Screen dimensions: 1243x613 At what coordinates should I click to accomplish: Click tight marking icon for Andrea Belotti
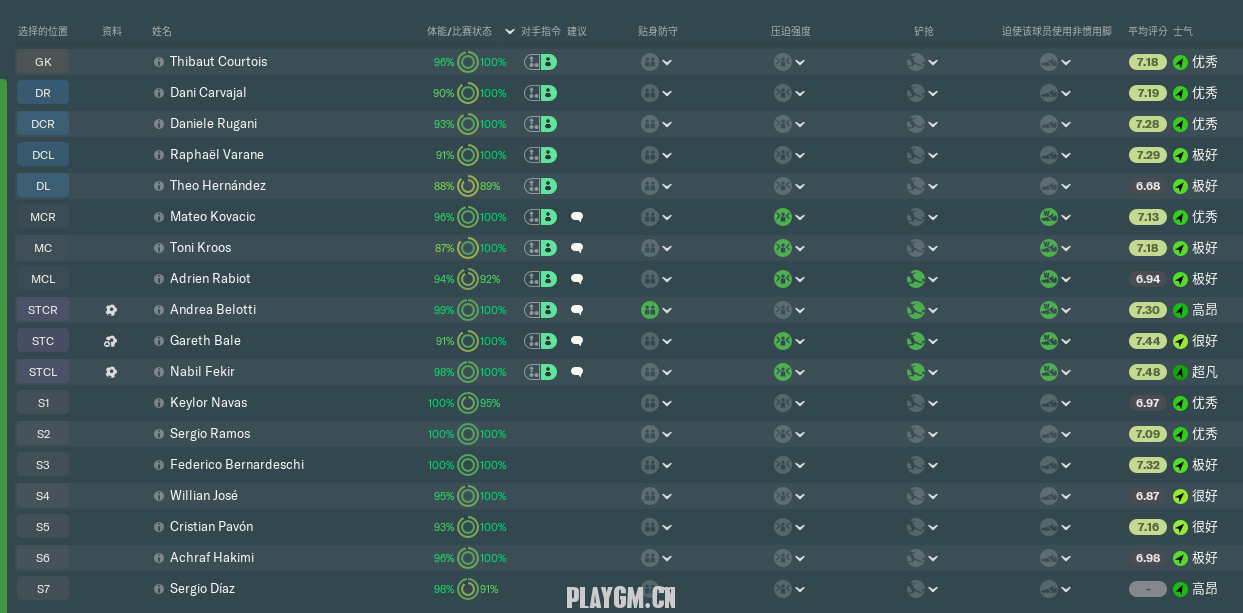[650, 310]
